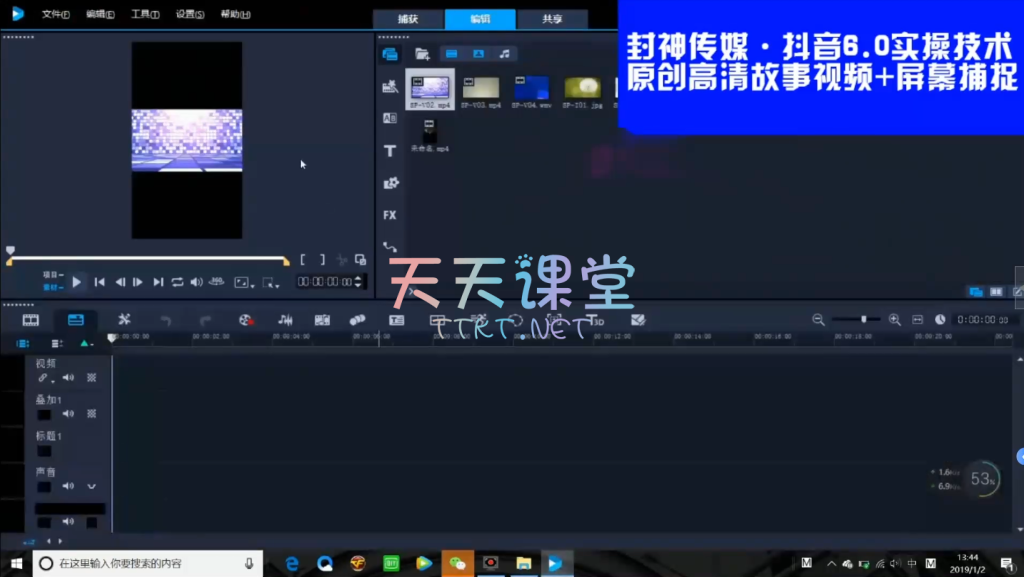Open the FX filter library
Image resolution: width=1024 pixels, height=577 pixels.
(390, 215)
